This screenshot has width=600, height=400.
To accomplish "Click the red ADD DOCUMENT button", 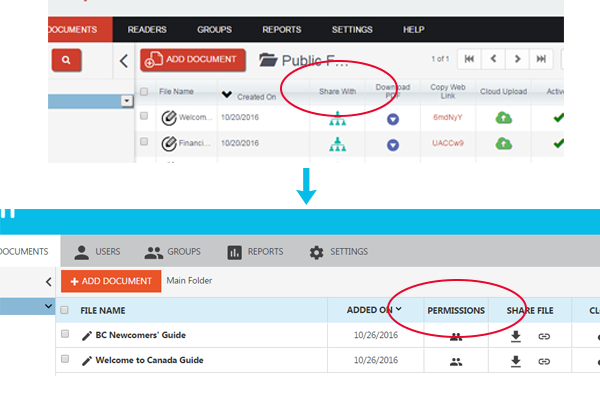I will pos(193,60).
